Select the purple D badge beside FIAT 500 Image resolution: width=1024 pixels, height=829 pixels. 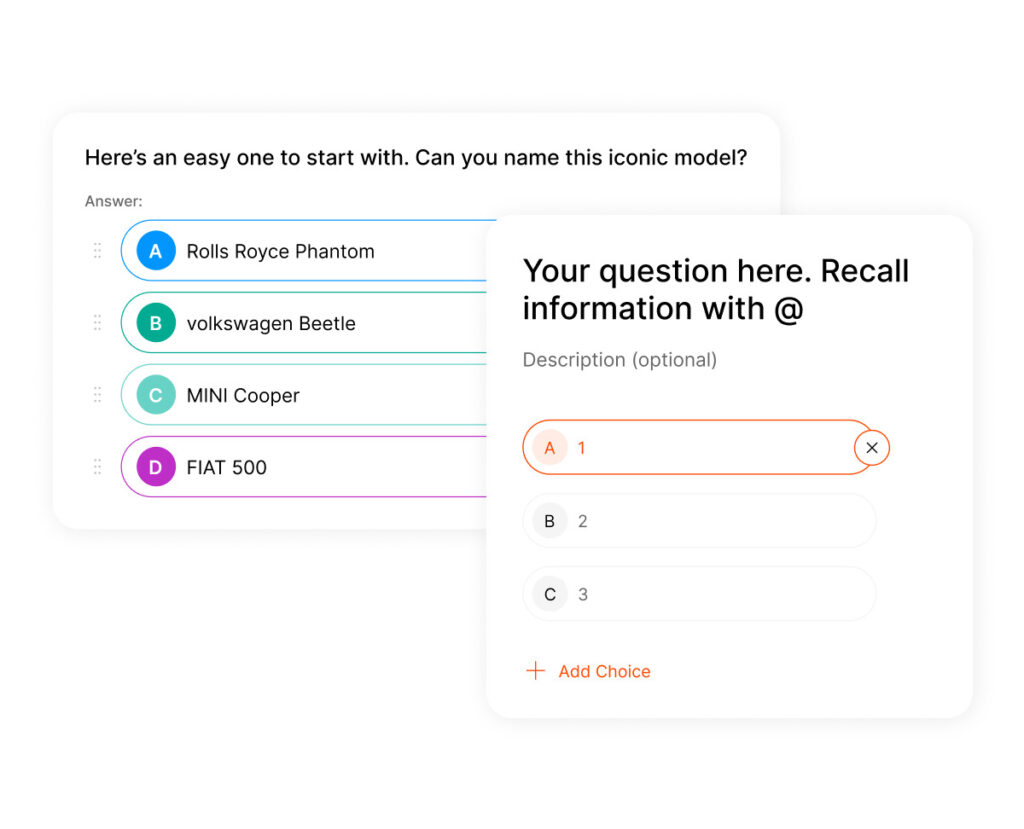[x=154, y=467]
